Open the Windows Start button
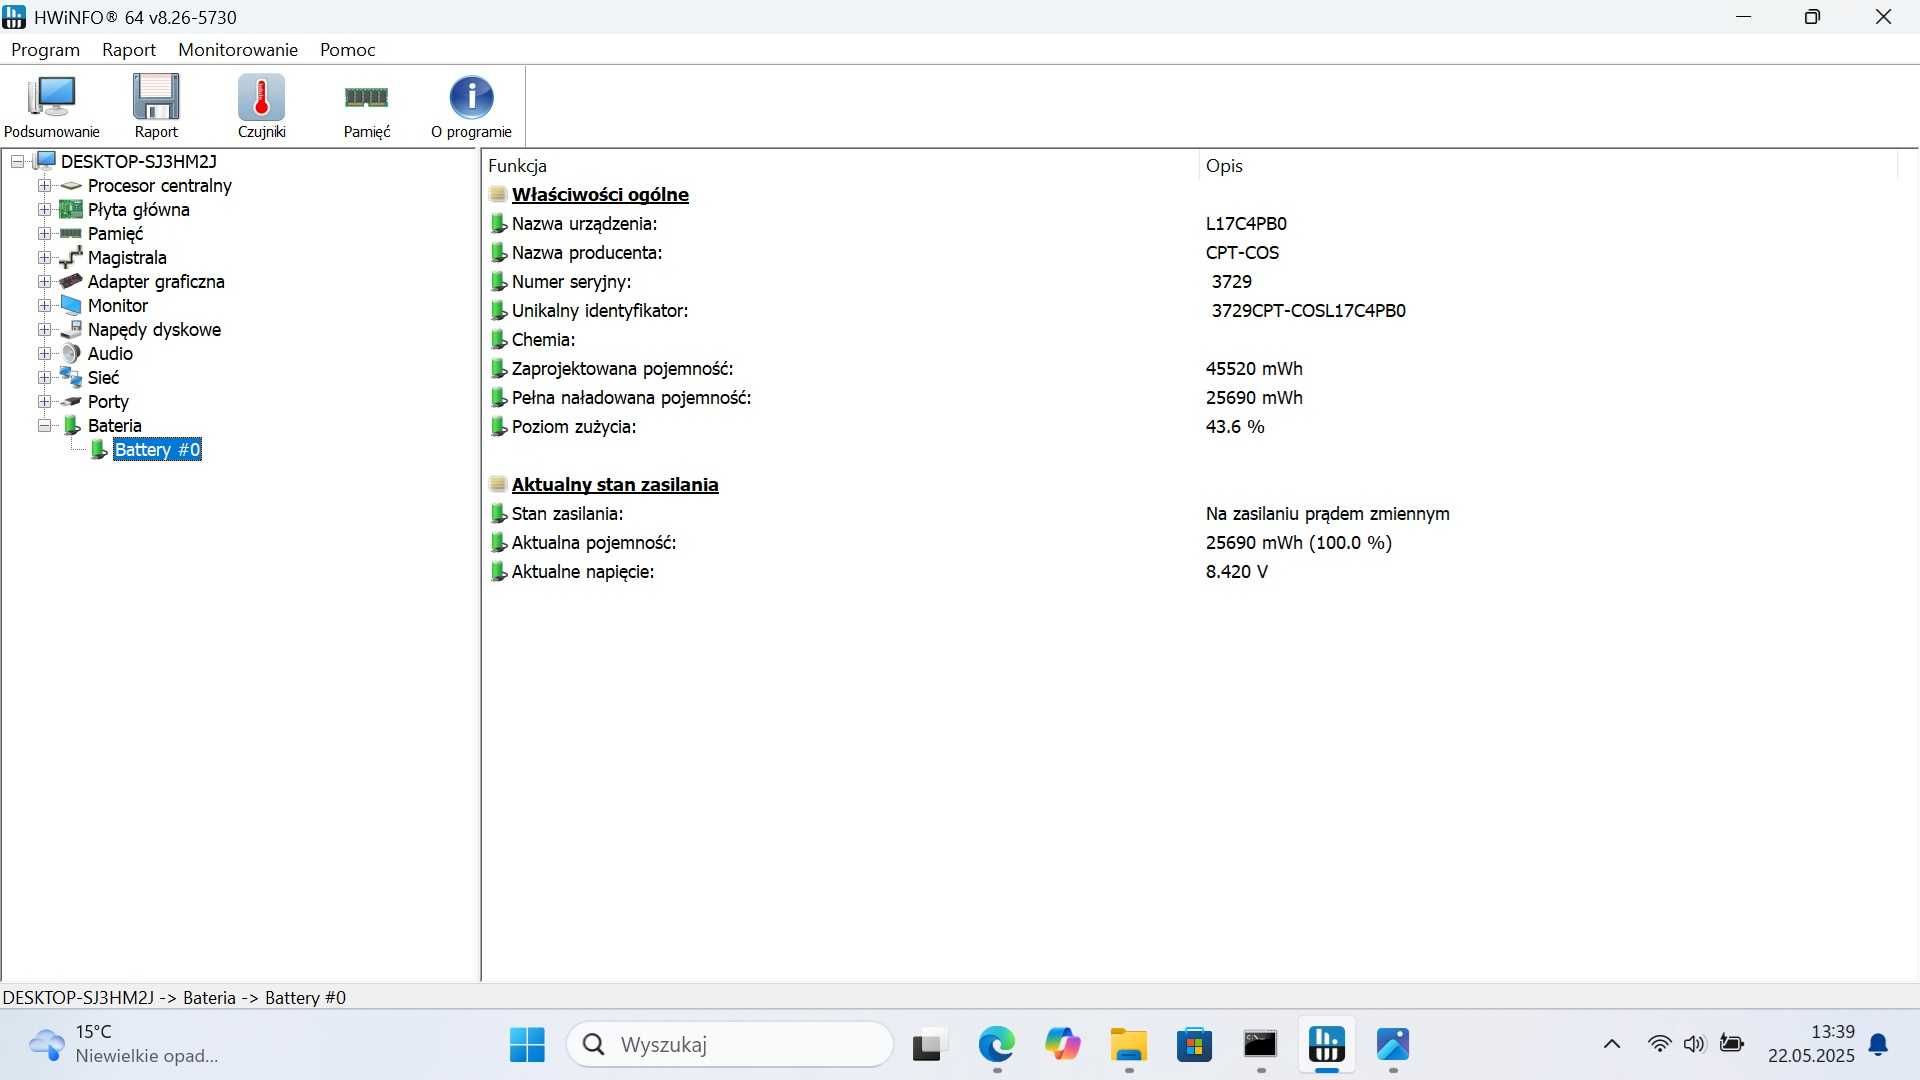This screenshot has height=1080, width=1920. [527, 1045]
